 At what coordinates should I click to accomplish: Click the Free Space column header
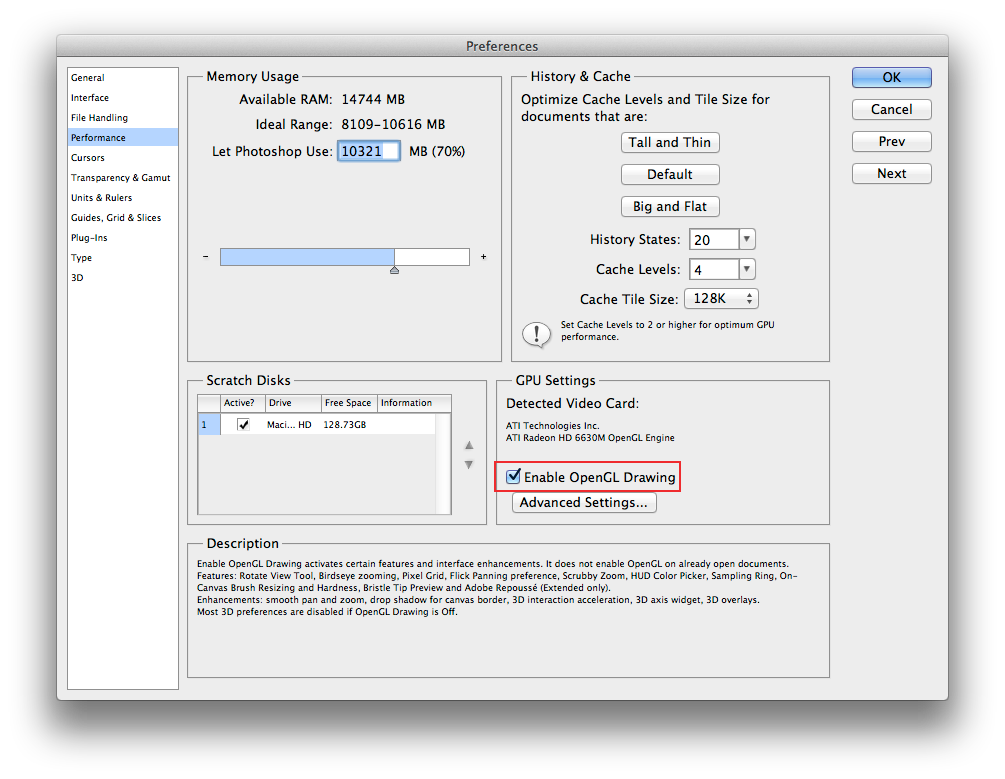(349, 403)
